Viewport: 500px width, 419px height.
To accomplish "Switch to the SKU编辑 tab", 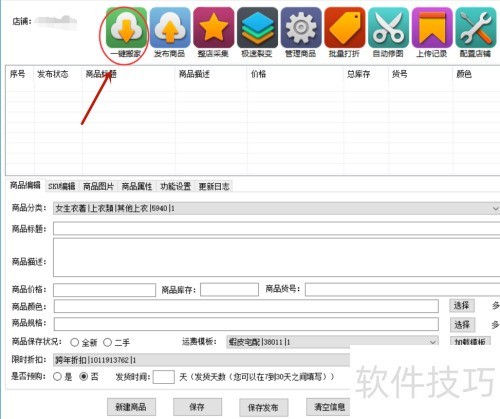I will tap(62, 186).
